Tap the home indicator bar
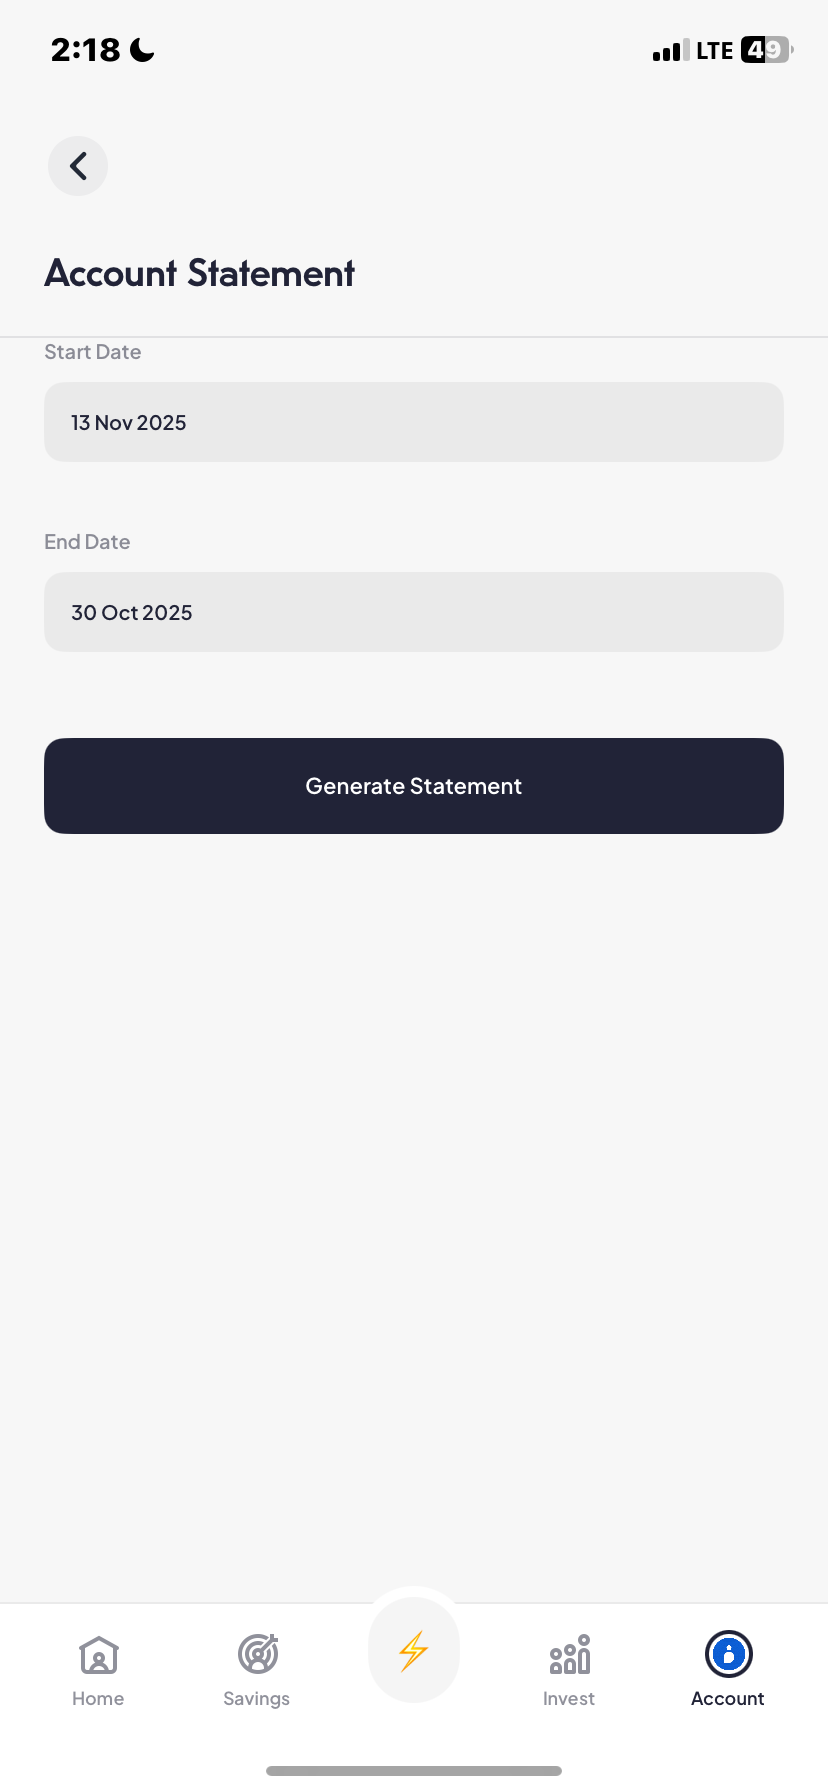The image size is (828, 1792). click(414, 1771)
